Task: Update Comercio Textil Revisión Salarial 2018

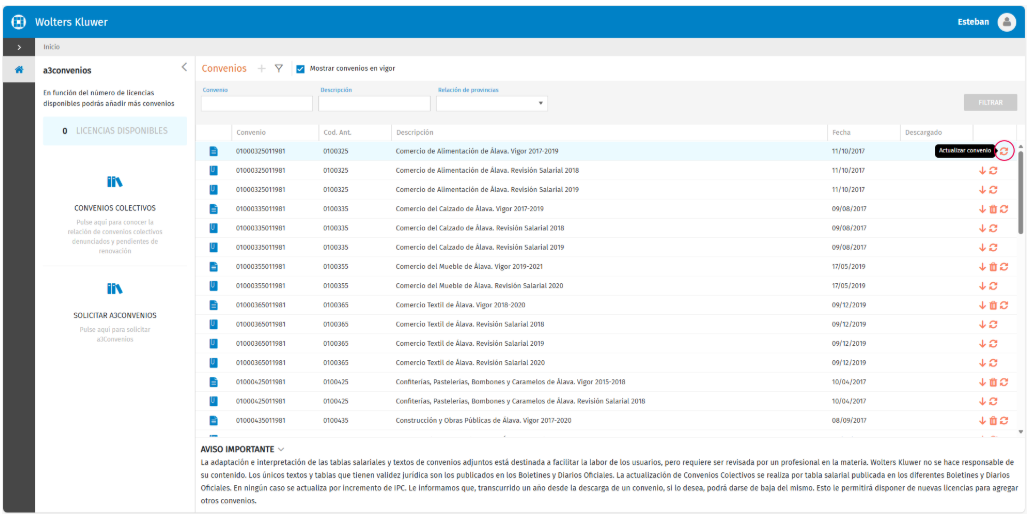Action: 993,324
